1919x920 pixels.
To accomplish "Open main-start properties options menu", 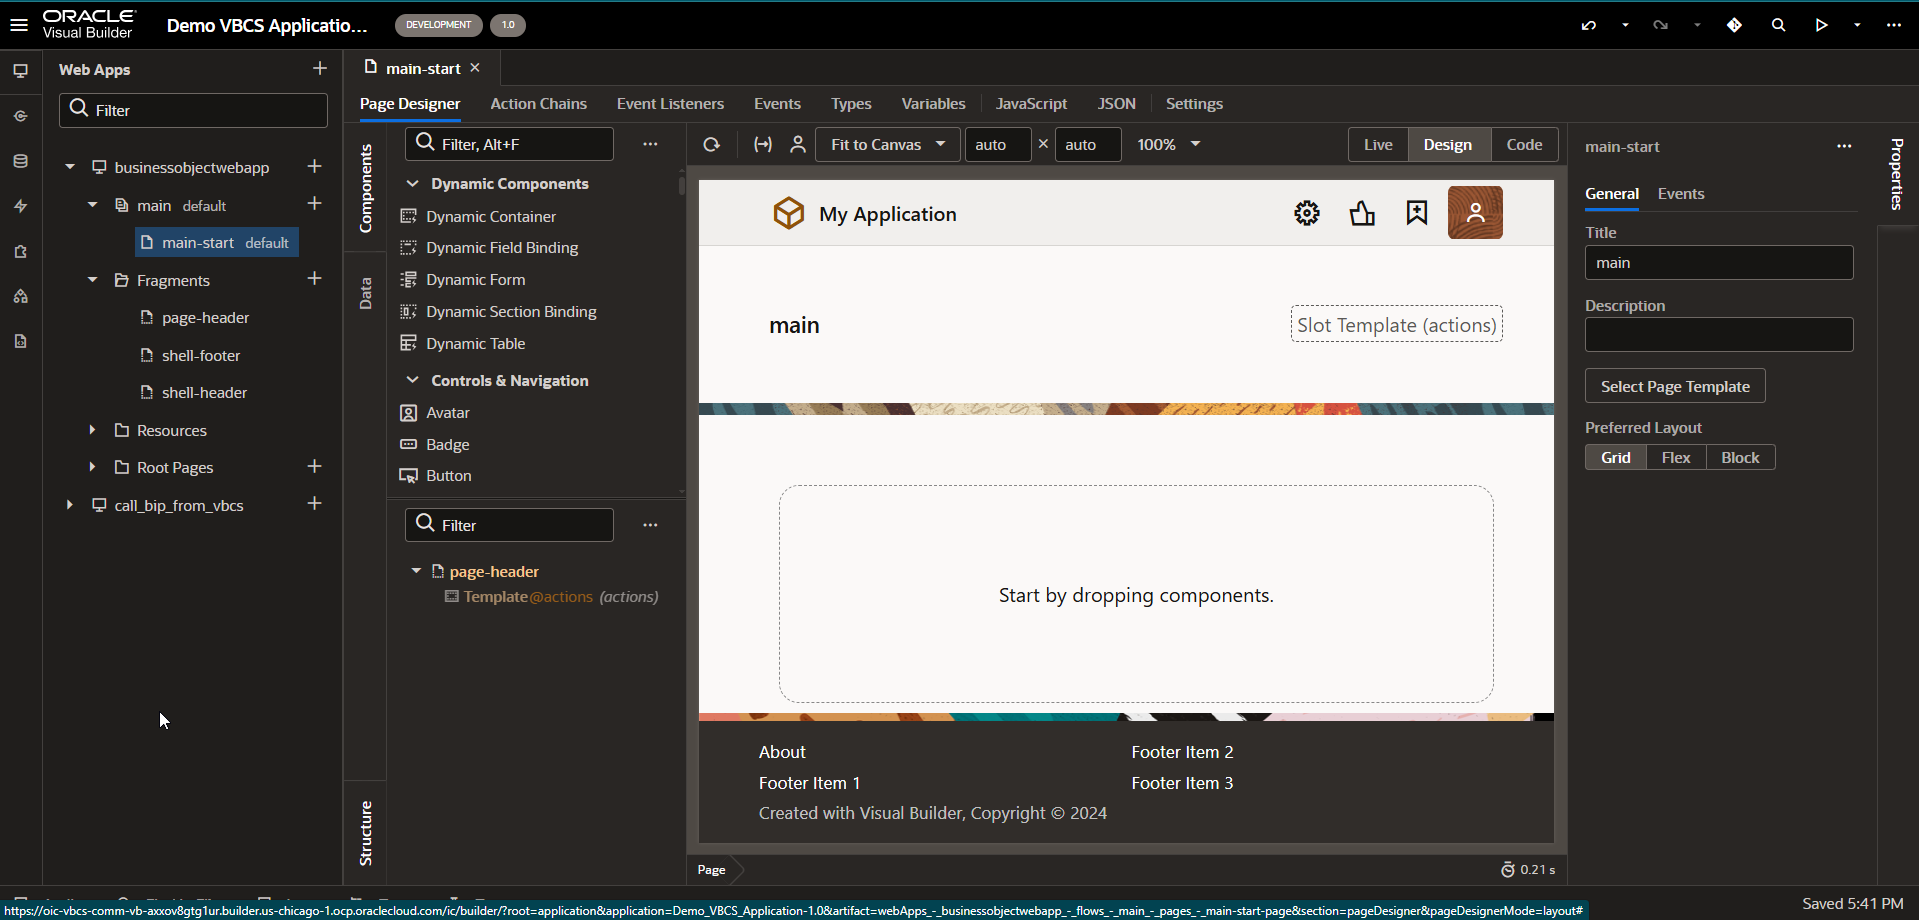I will tap(1844, 146).
